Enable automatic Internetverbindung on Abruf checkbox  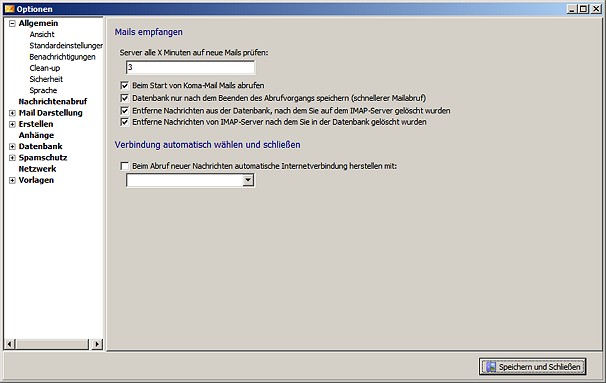(124, 166)
